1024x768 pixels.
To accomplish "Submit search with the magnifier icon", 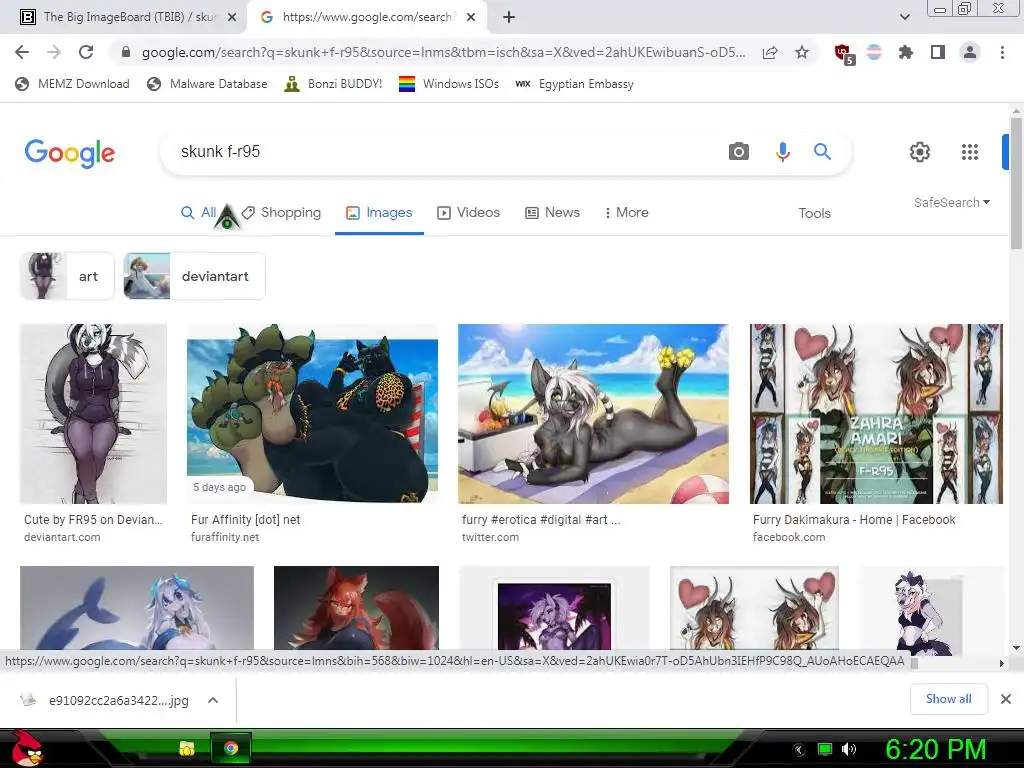I will (x=822, y=152).
